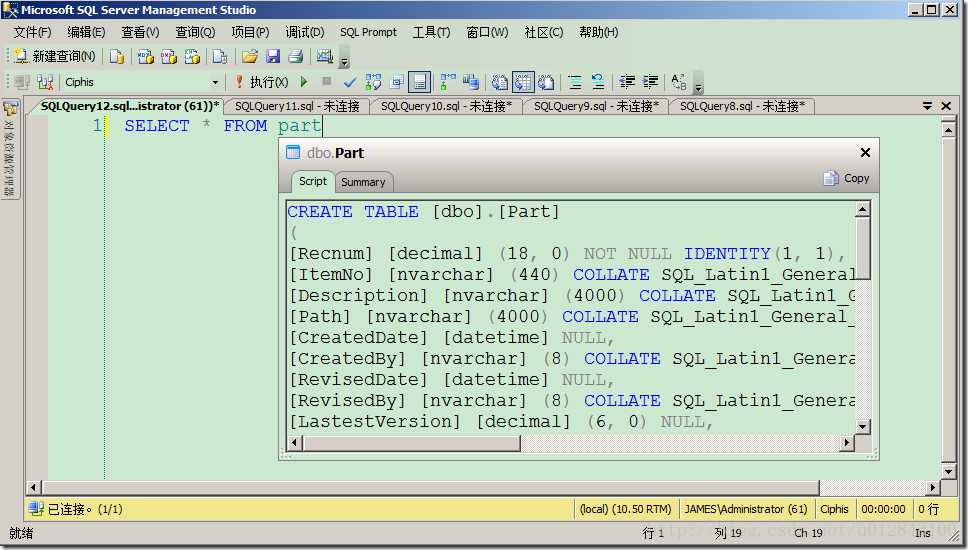Click Copy in the dbo.Part popup
Screen dimensions: 968x550
point(846,178)
